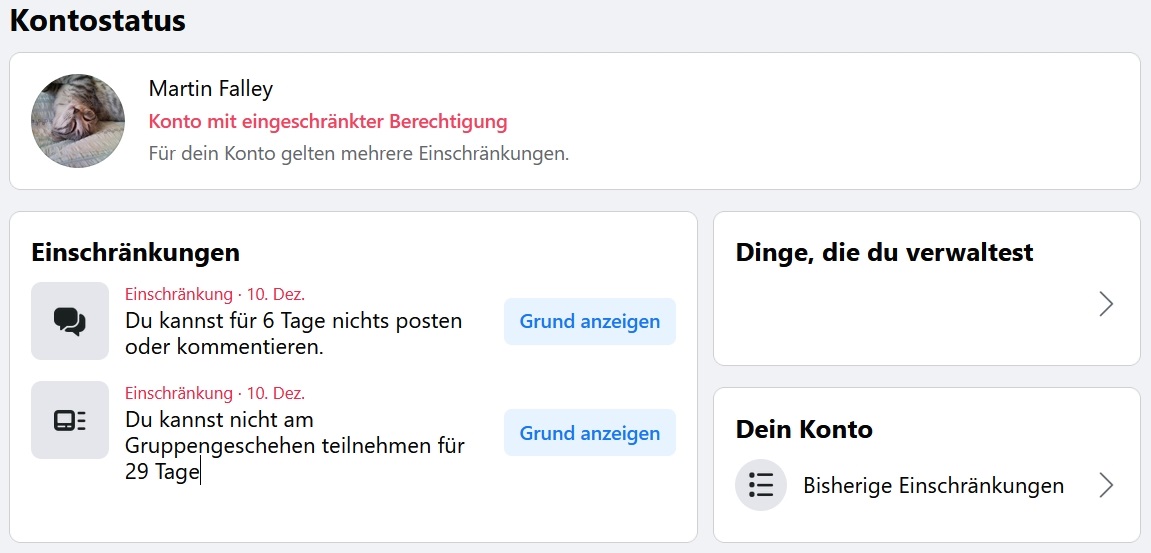This screenshot has height=553, width=1151.
Task: Expand the 'Dinge, die du verwaltest' chevron
Action: click(x=1105, y=304)
